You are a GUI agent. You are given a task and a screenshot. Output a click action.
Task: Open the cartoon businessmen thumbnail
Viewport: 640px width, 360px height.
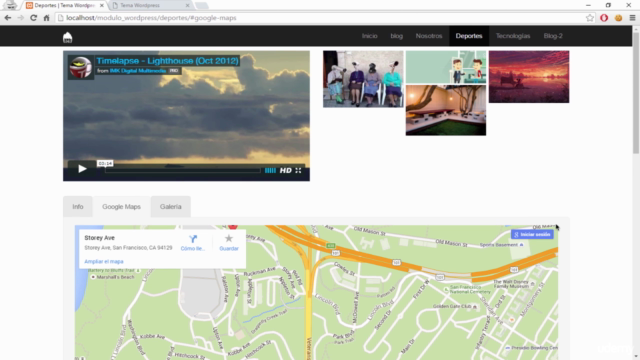pos(446,67)
